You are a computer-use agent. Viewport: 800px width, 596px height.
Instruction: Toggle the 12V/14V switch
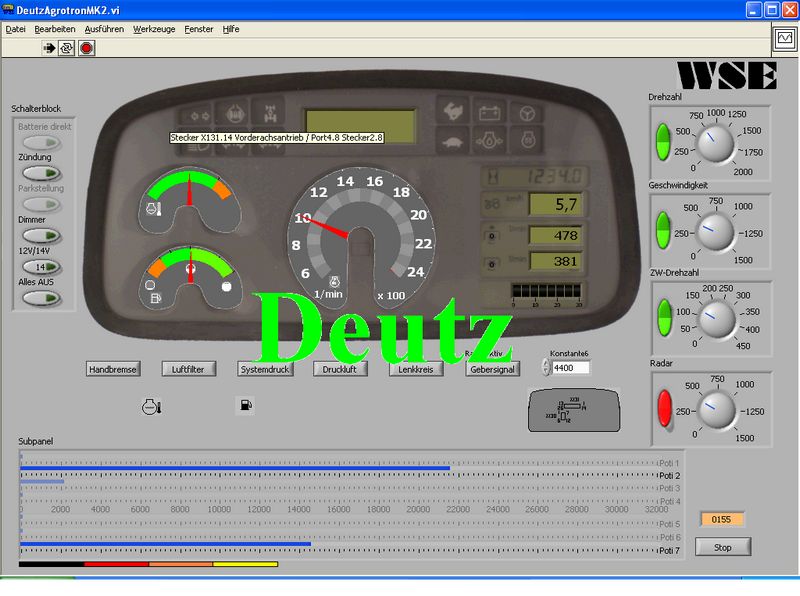point(42,267)
